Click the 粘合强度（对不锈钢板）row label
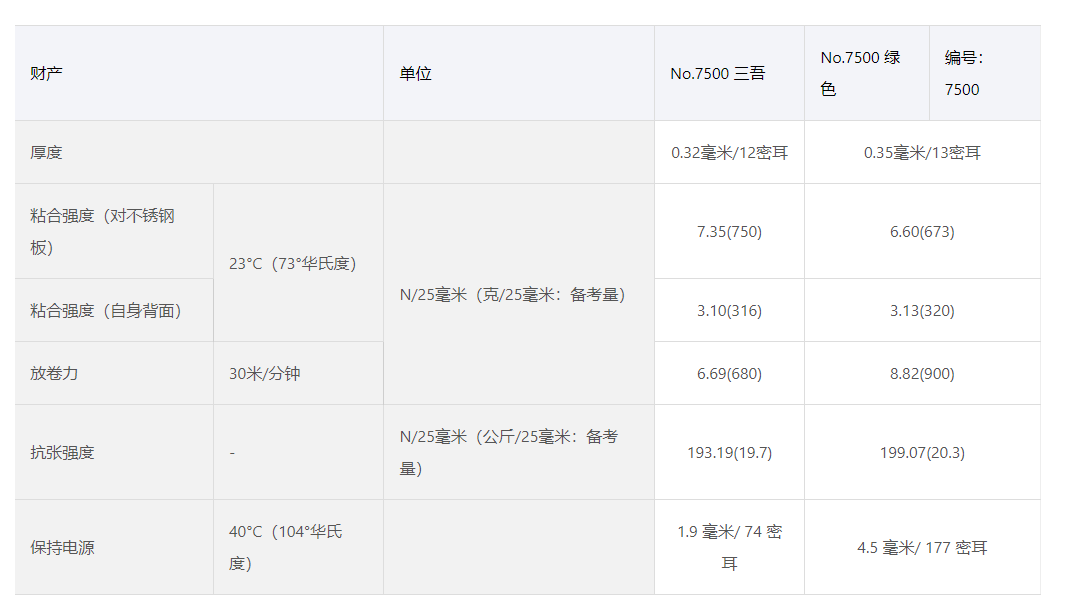 [103, 231]
